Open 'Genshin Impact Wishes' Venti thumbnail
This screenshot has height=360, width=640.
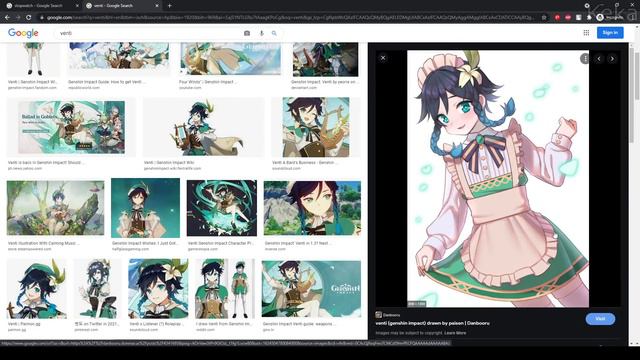[x=145, y=208]
